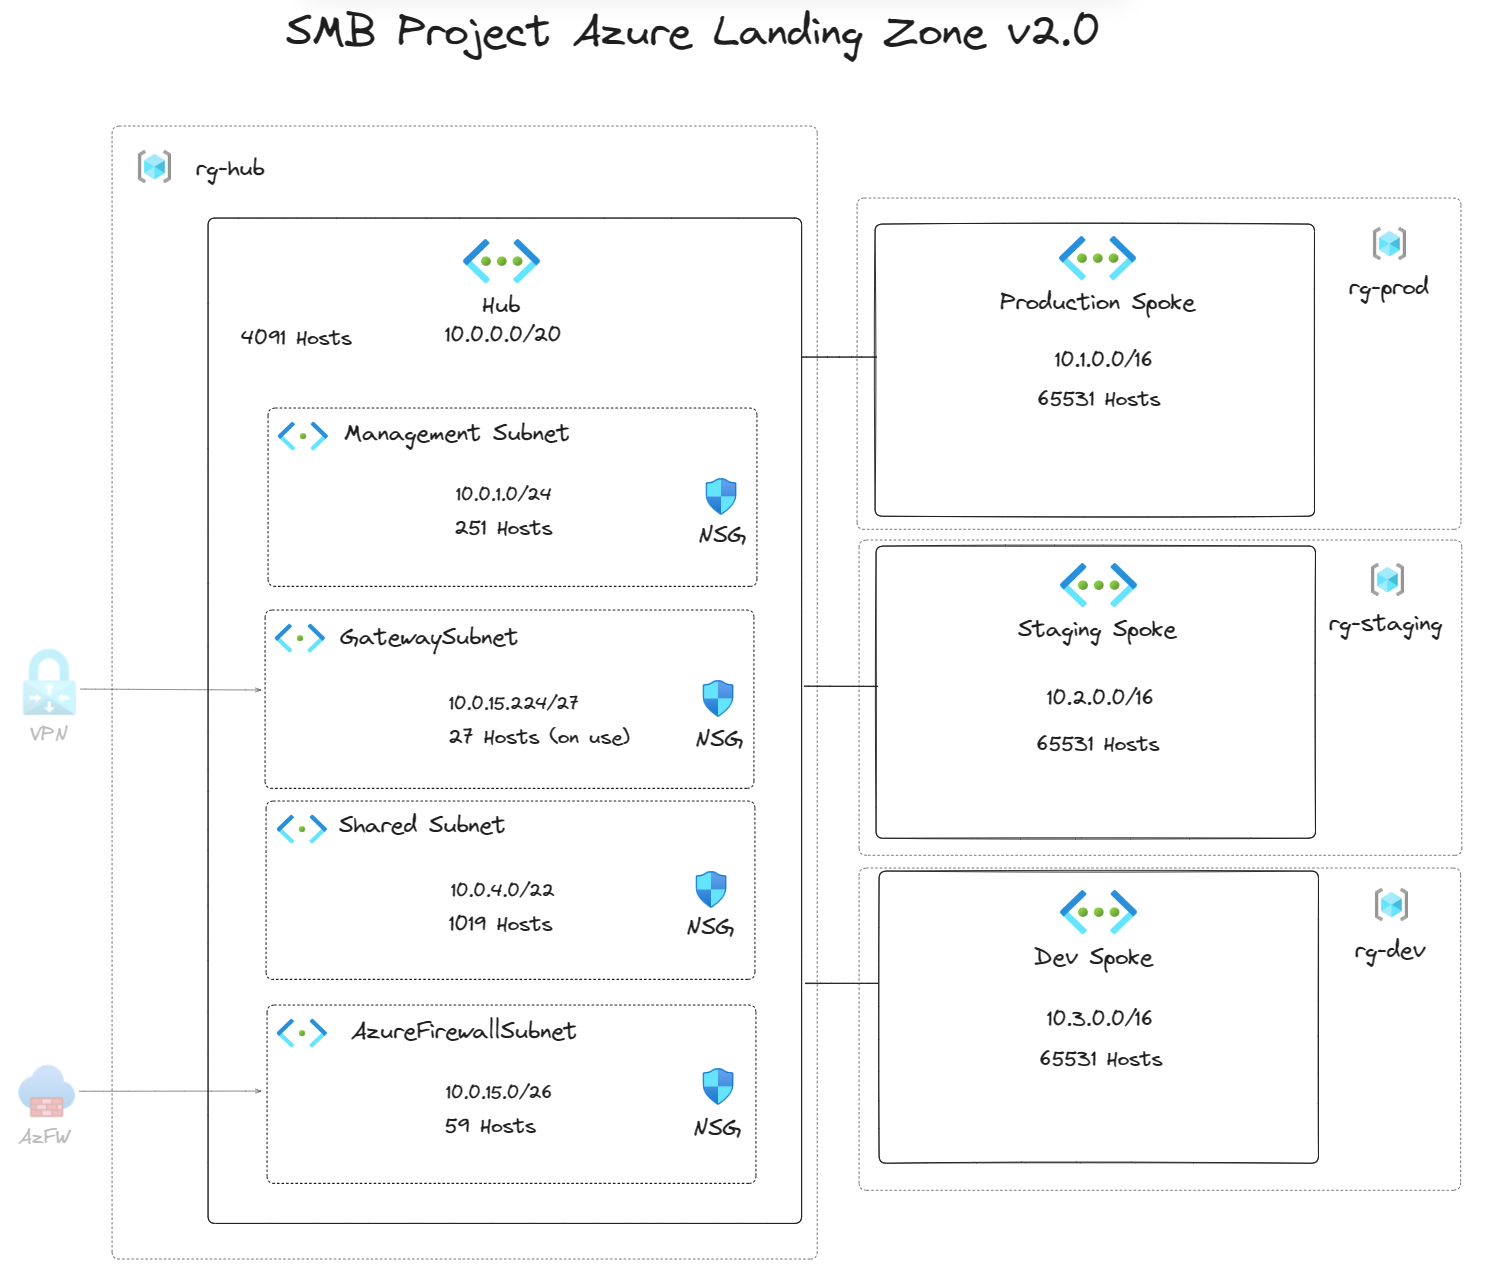
Task: Click the NSG label in AzureFirewallSubnet
Action: click(718, 1128)
